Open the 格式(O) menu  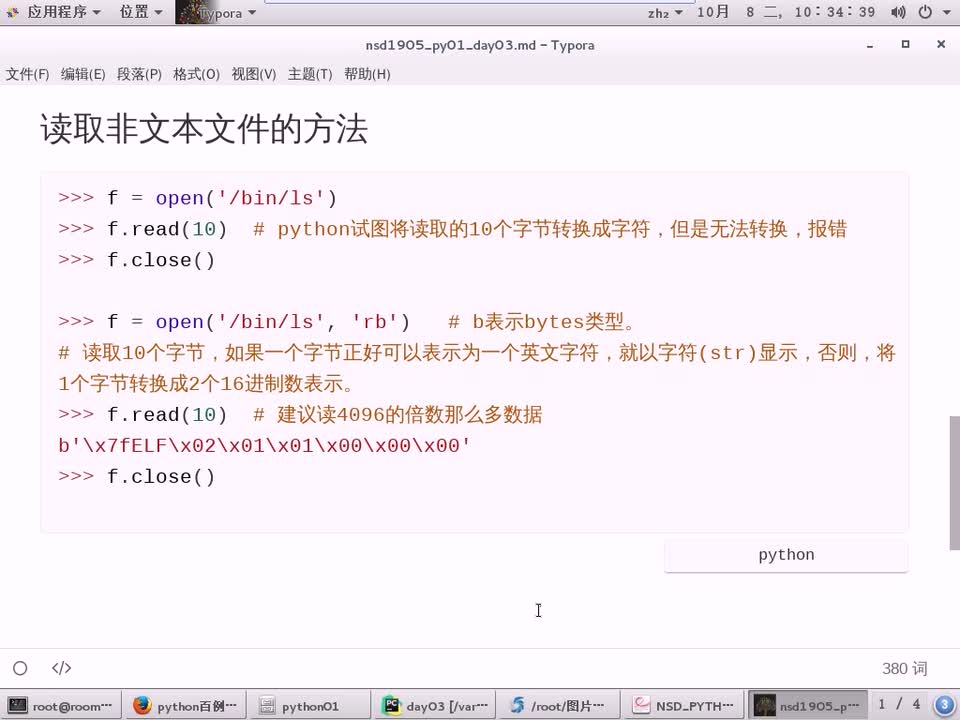[x=196, y=74]
